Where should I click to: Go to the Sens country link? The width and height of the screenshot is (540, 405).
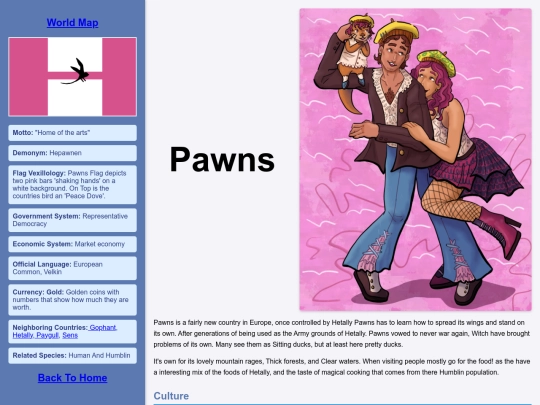(x=70, y=335)
